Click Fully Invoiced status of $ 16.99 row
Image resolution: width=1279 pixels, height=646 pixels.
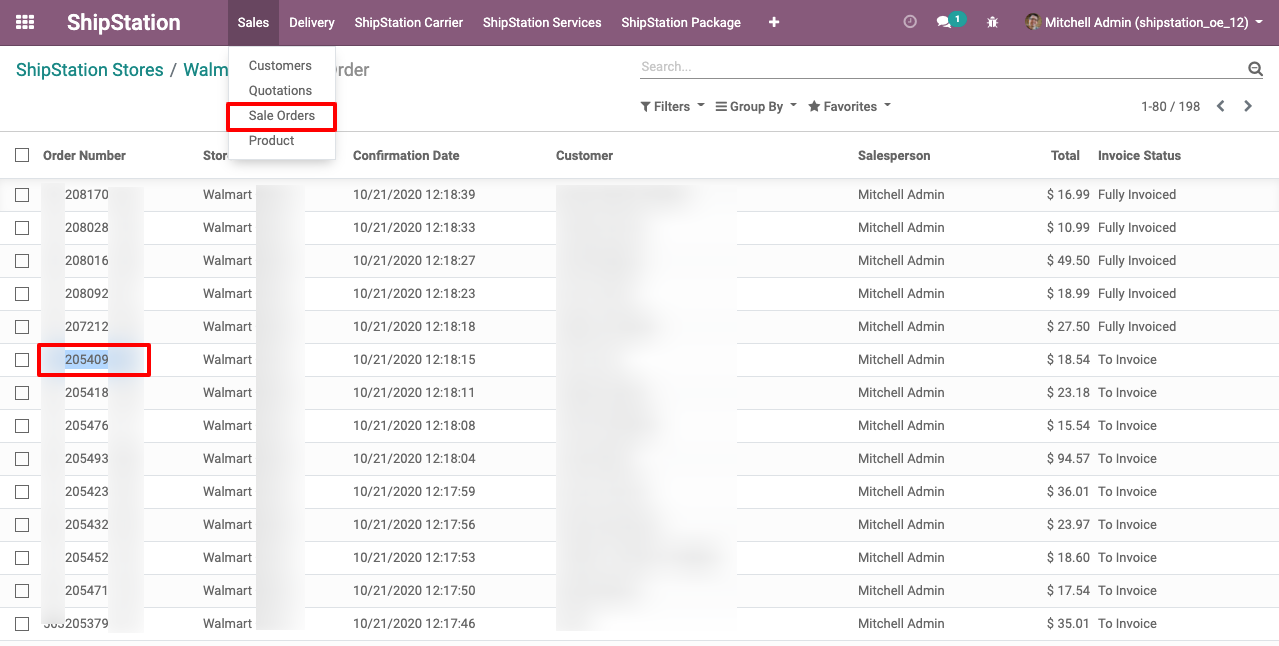(x=1137, y=194)
